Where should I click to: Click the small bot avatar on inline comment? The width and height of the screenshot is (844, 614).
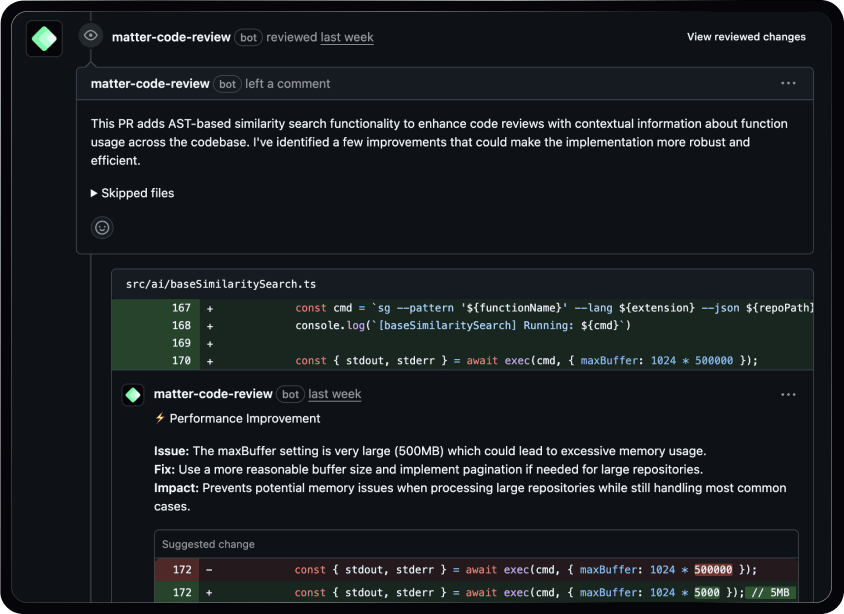tap(133, 395)
